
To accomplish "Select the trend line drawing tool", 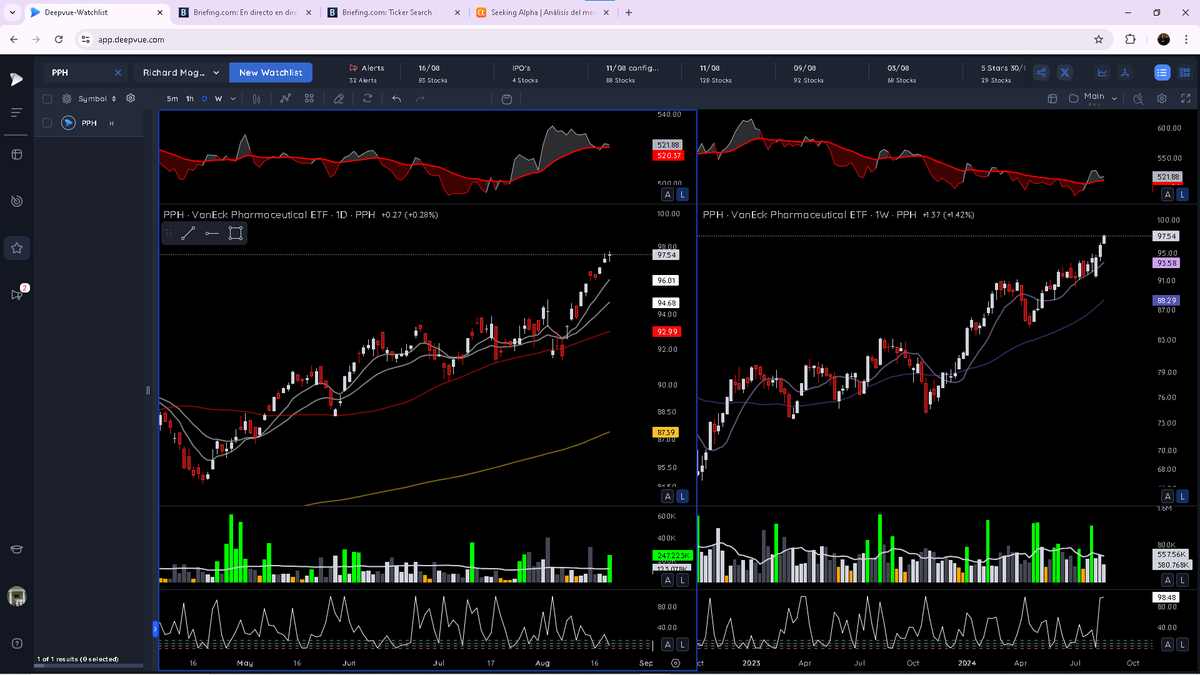I will point(188,233).
